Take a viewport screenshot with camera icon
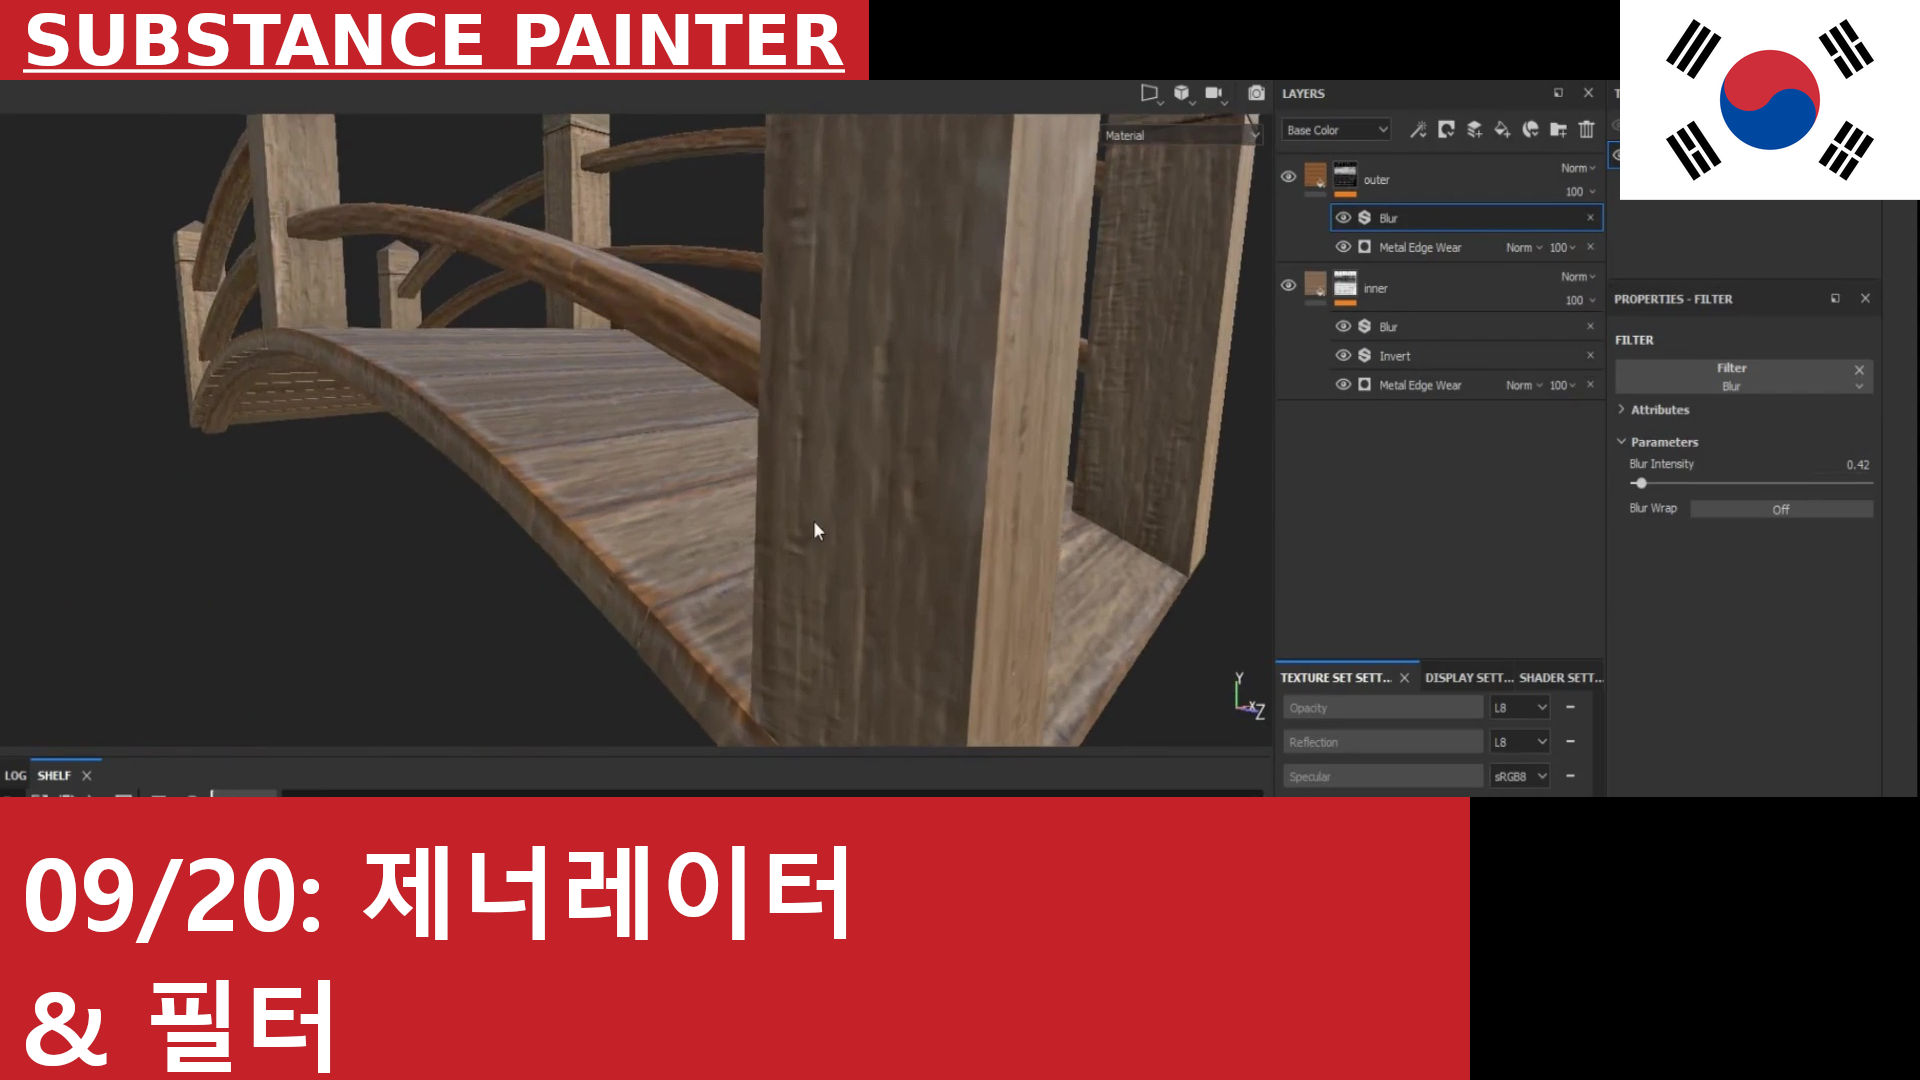This screenshot has width=1920, height=1080. pos(1256,93)
